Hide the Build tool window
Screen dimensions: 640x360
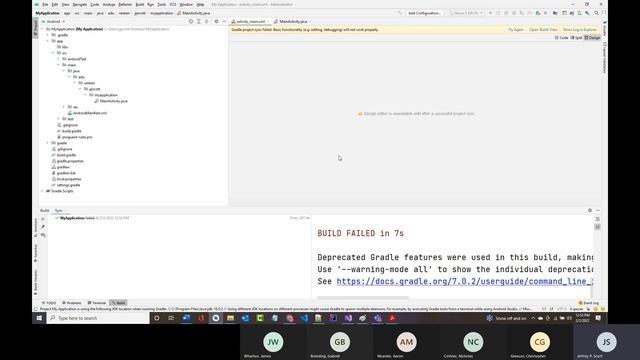(x=598, y=210)
